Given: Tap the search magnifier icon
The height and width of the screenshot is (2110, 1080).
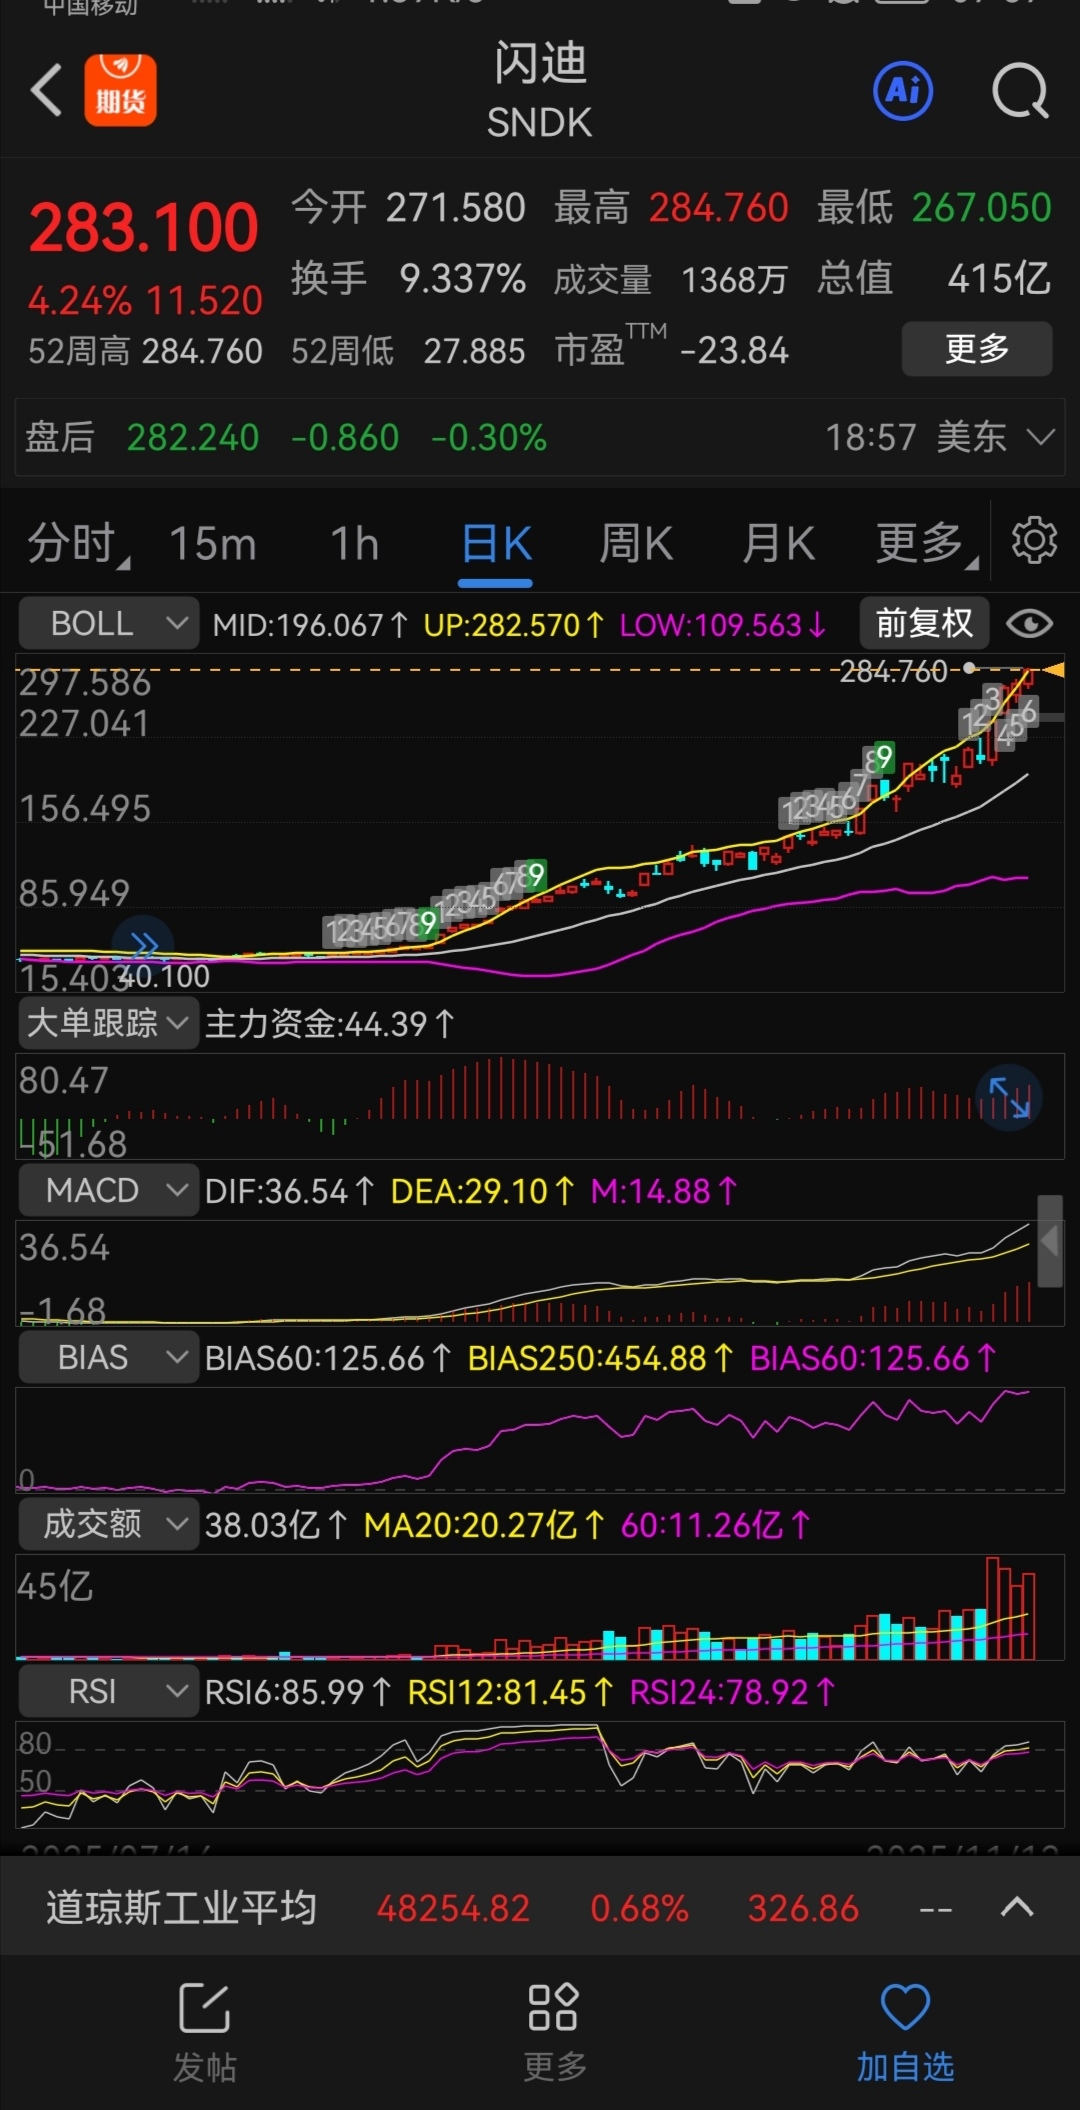Looking at the screenshot, I should [x=1020, y=92].
